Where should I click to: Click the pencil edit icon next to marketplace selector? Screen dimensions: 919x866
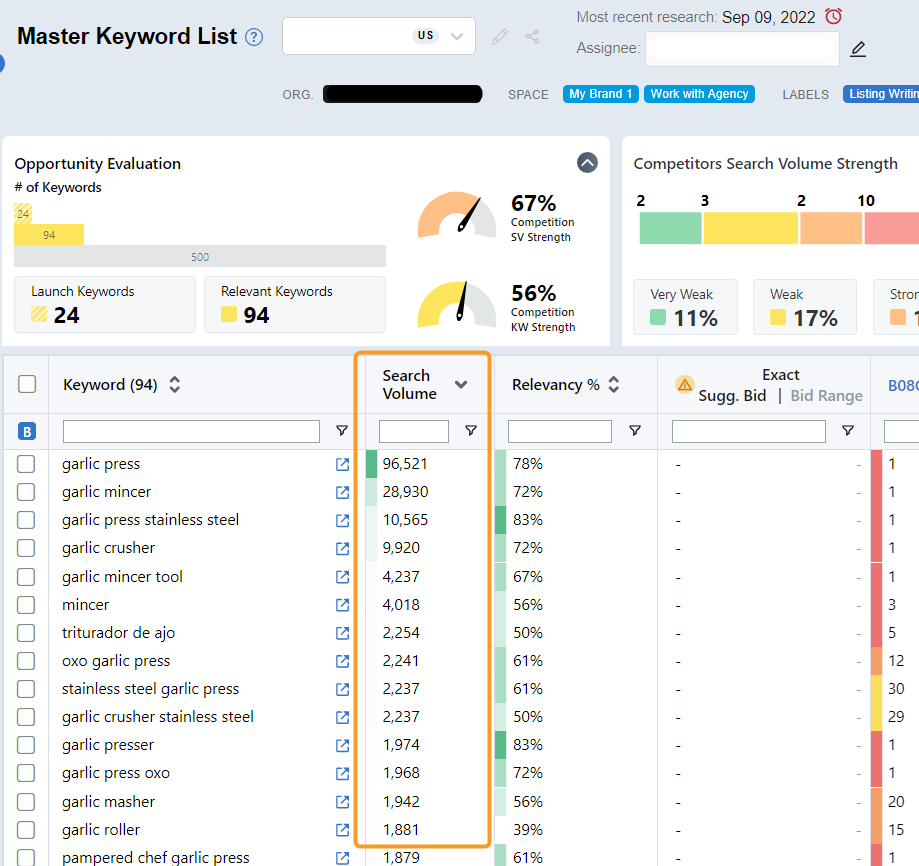point(500,37)
